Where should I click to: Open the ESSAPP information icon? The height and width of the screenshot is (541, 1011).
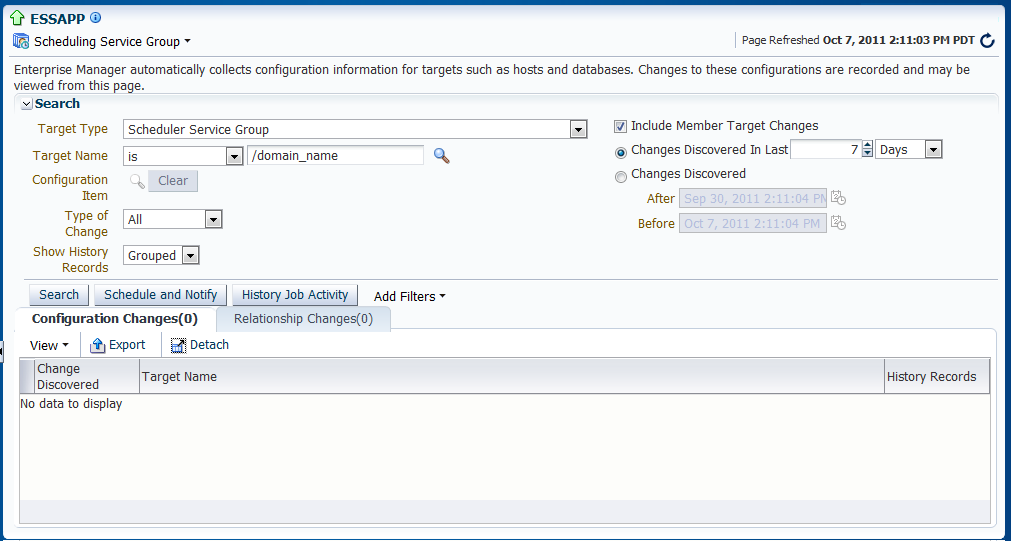(x=95, y=17)
